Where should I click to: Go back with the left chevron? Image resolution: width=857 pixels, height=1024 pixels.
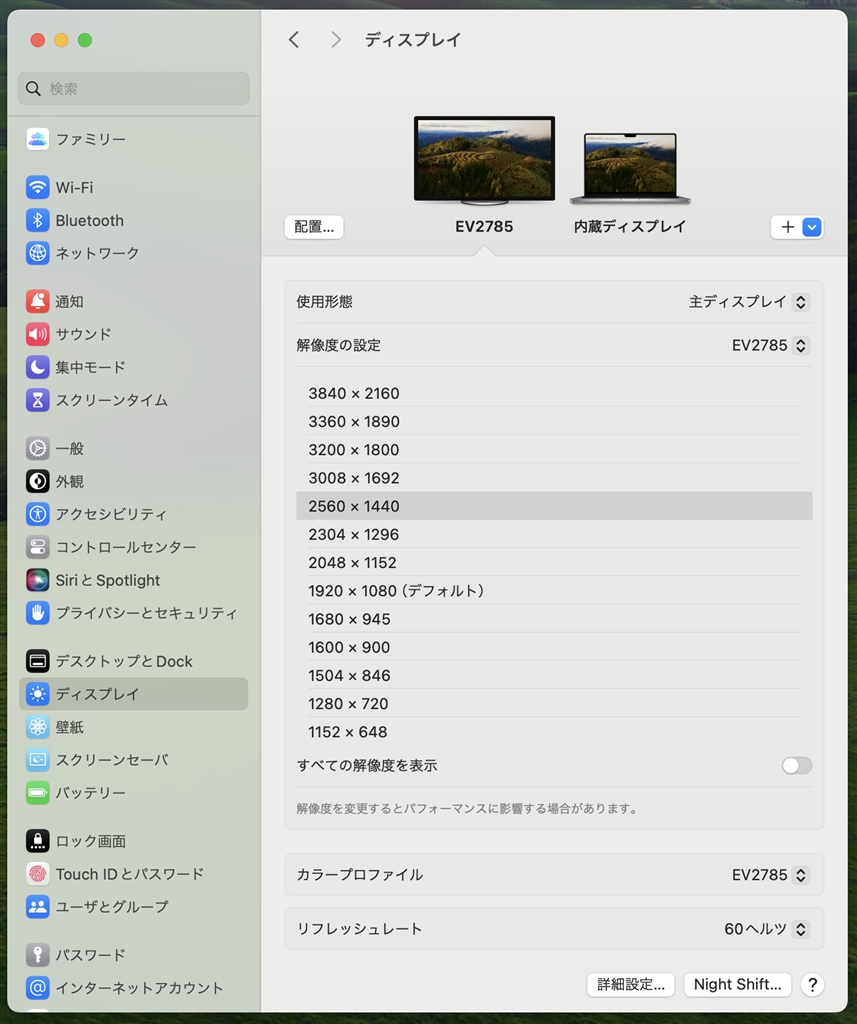pyautogui.click(x=294, y=40)
